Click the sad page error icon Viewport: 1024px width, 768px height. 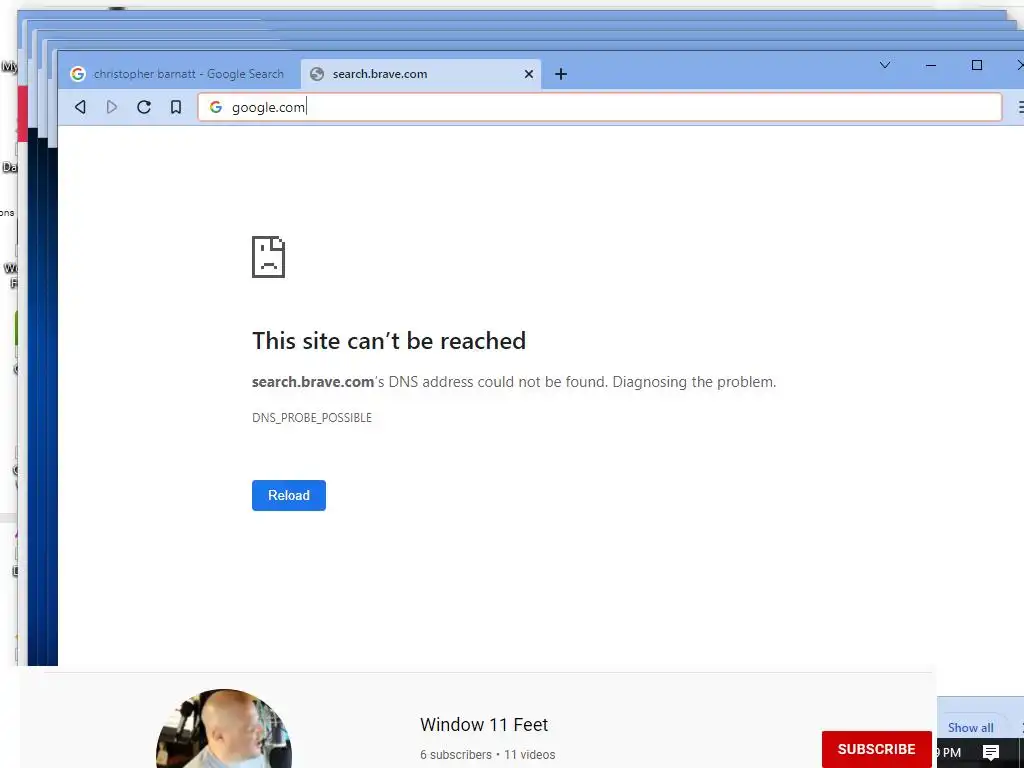point(268,257)
